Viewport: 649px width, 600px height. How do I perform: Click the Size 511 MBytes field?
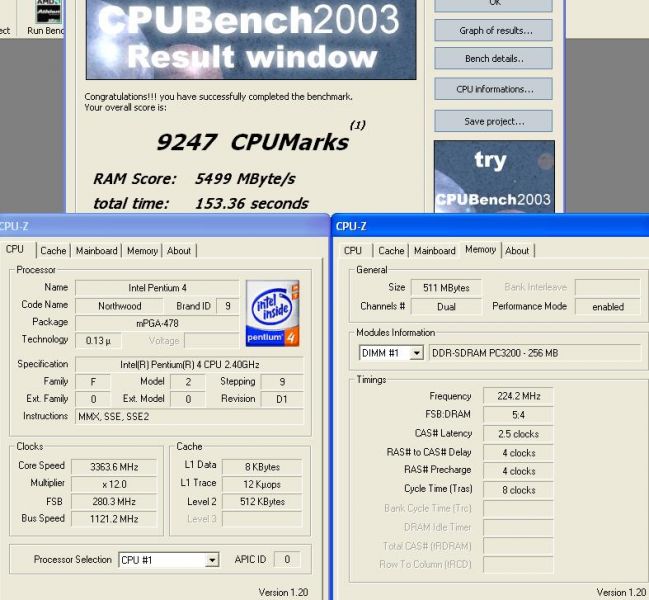click(446, 288)
